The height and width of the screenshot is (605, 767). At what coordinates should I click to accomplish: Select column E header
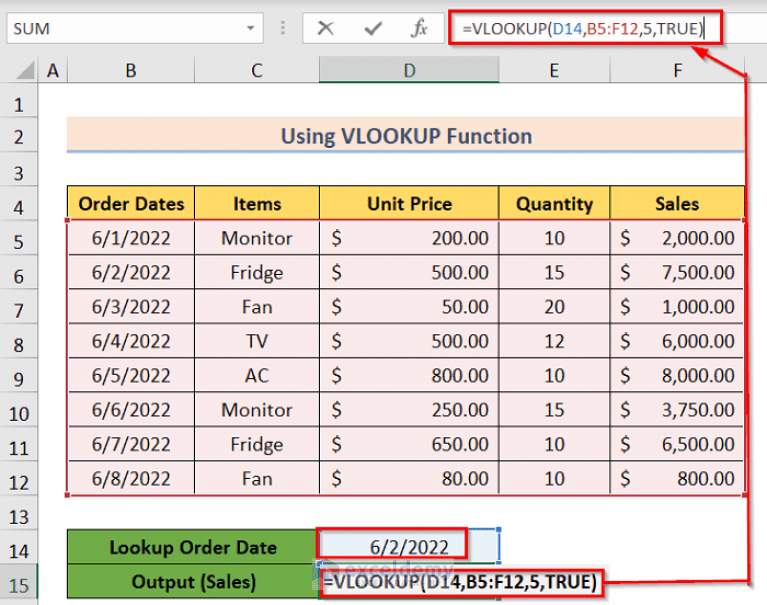pos(554,71)
